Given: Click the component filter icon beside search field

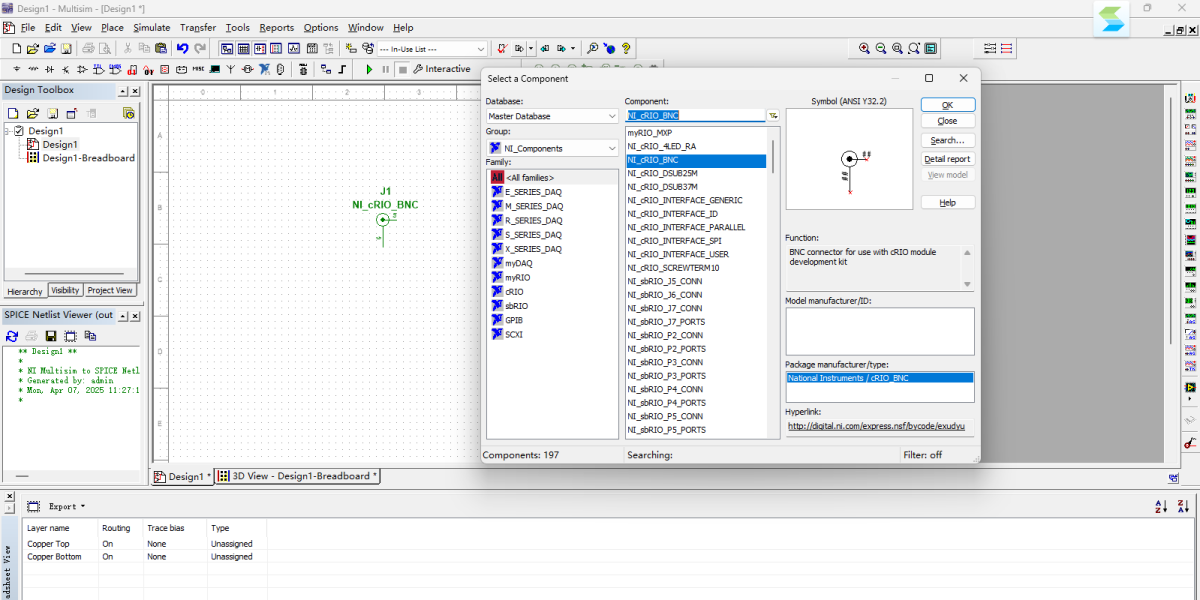Looking at the screenshot, I should coord(773,115).
